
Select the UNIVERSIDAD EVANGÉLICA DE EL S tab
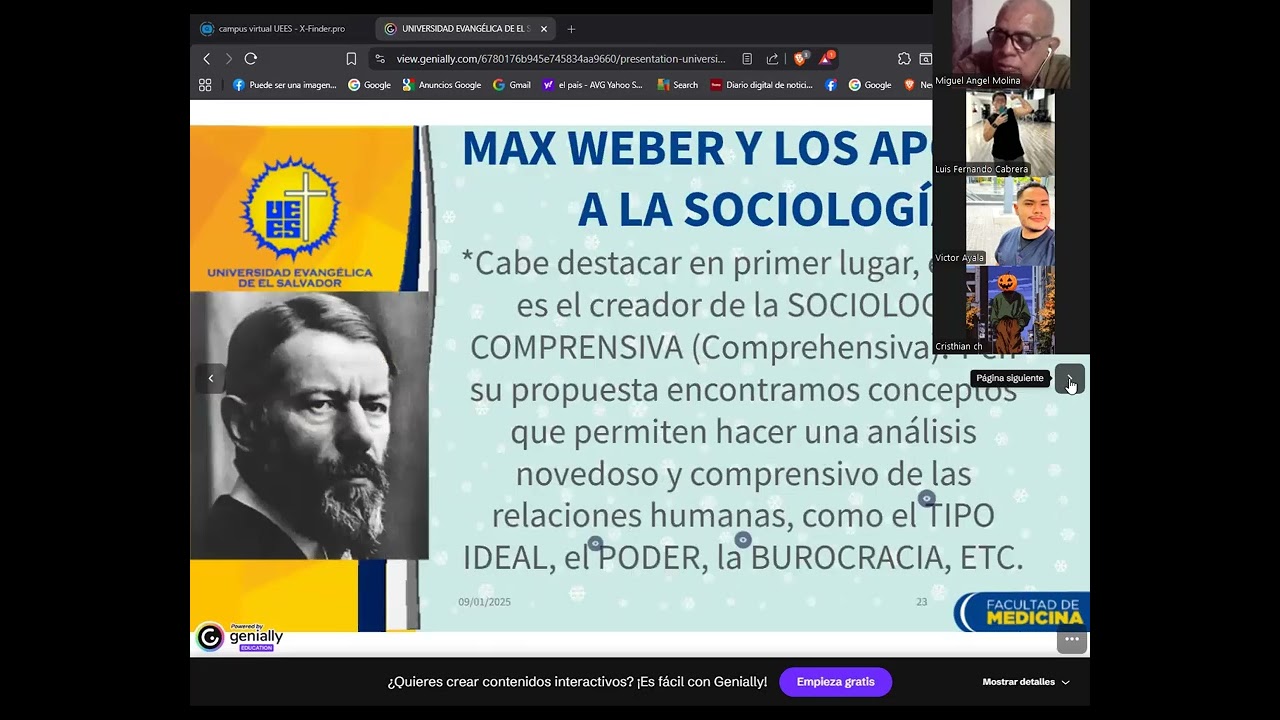coord(466,29)
